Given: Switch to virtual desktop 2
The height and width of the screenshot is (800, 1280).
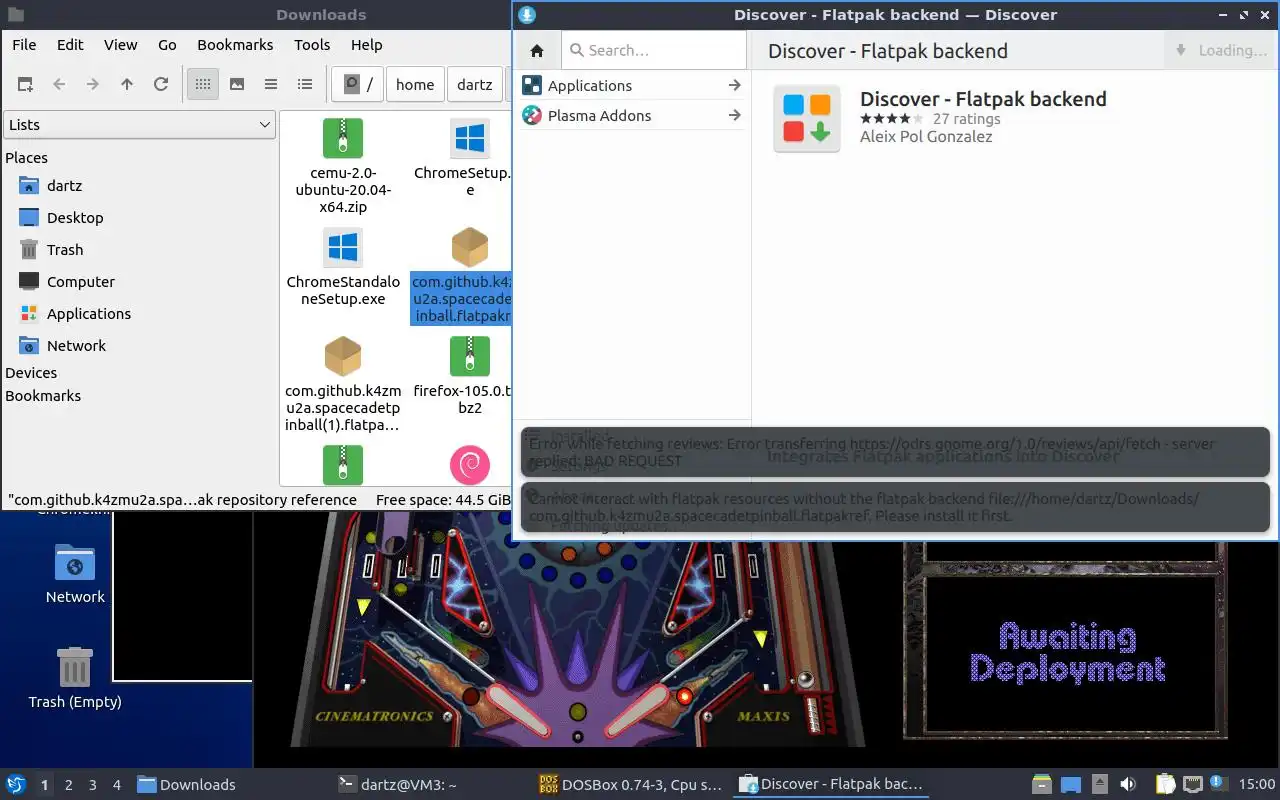Looking at the screenshot, I should tap(68, 785).
